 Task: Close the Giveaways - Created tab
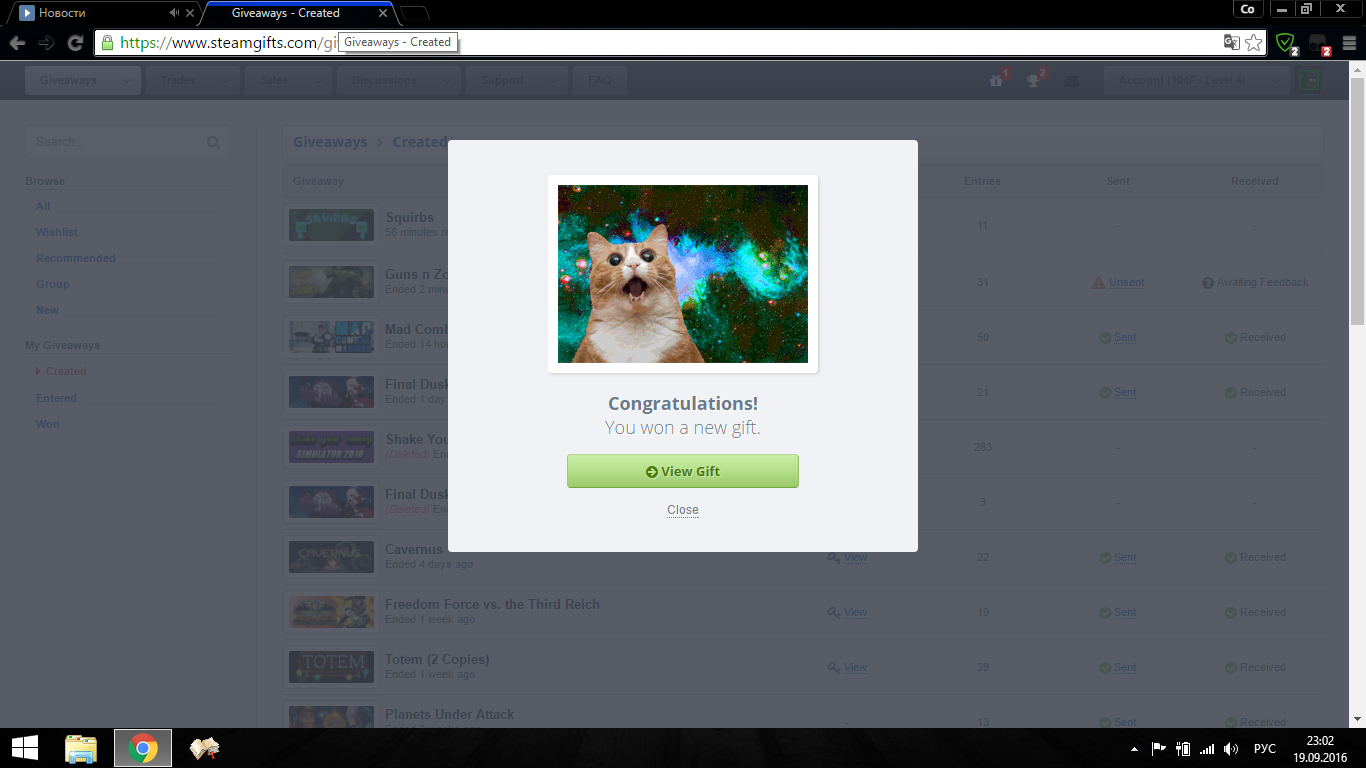(384, 13)
